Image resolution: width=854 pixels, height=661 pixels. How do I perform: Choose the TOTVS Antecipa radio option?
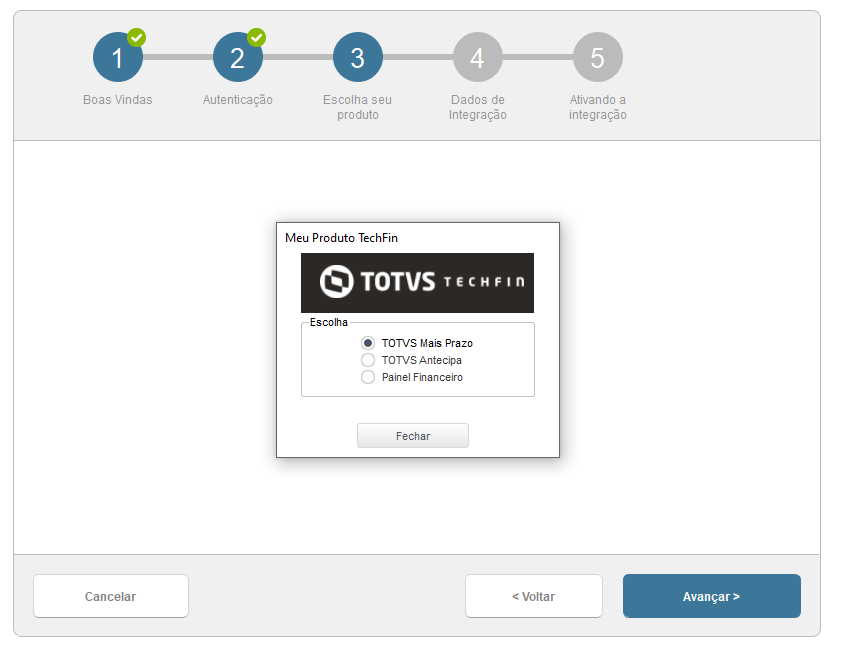(412, 360)
